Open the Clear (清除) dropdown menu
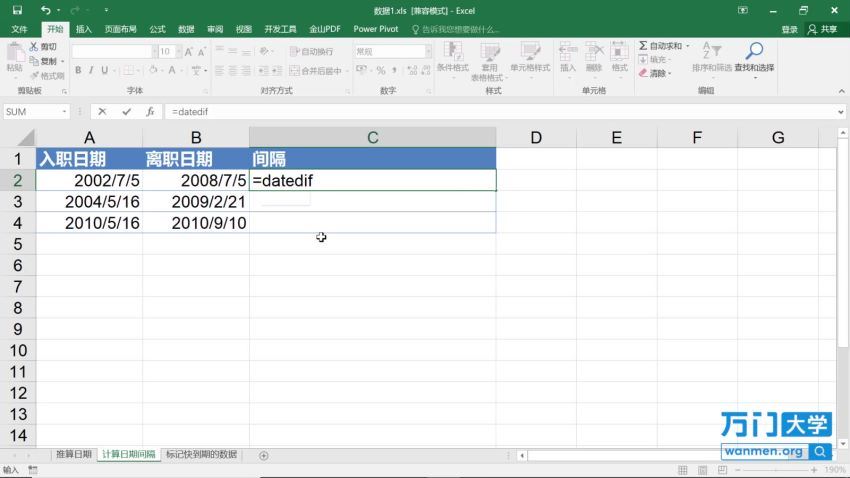The image size is (850, 478). point(658,73)
